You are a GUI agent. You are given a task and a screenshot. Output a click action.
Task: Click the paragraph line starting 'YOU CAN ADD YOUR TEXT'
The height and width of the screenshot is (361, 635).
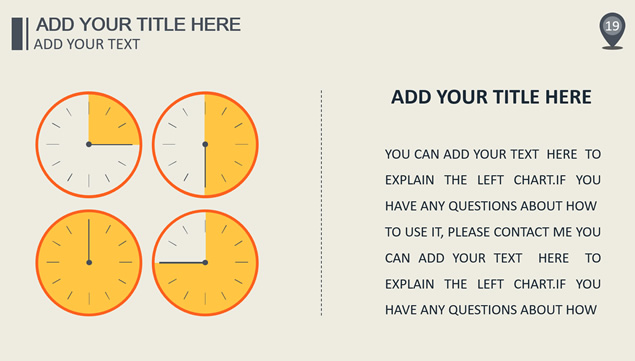tap(493, 154)
